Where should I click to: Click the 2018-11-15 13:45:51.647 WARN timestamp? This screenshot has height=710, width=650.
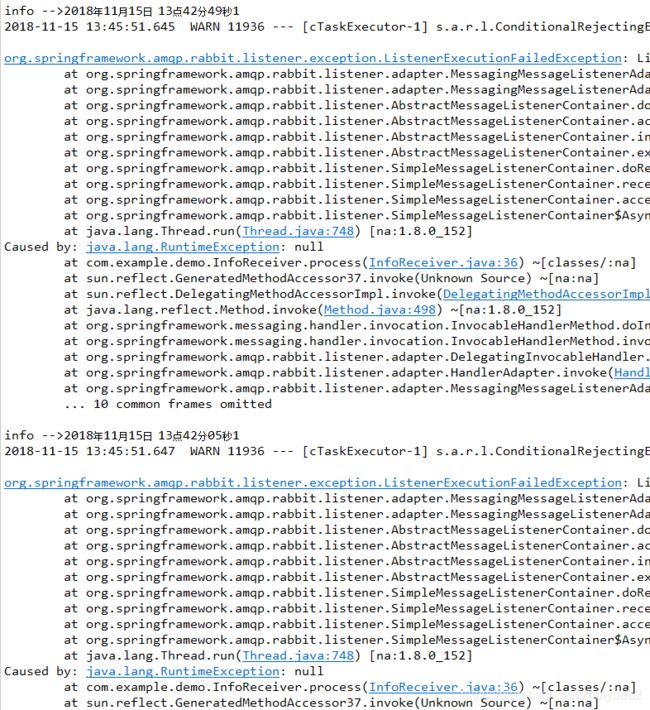point(90,451)
